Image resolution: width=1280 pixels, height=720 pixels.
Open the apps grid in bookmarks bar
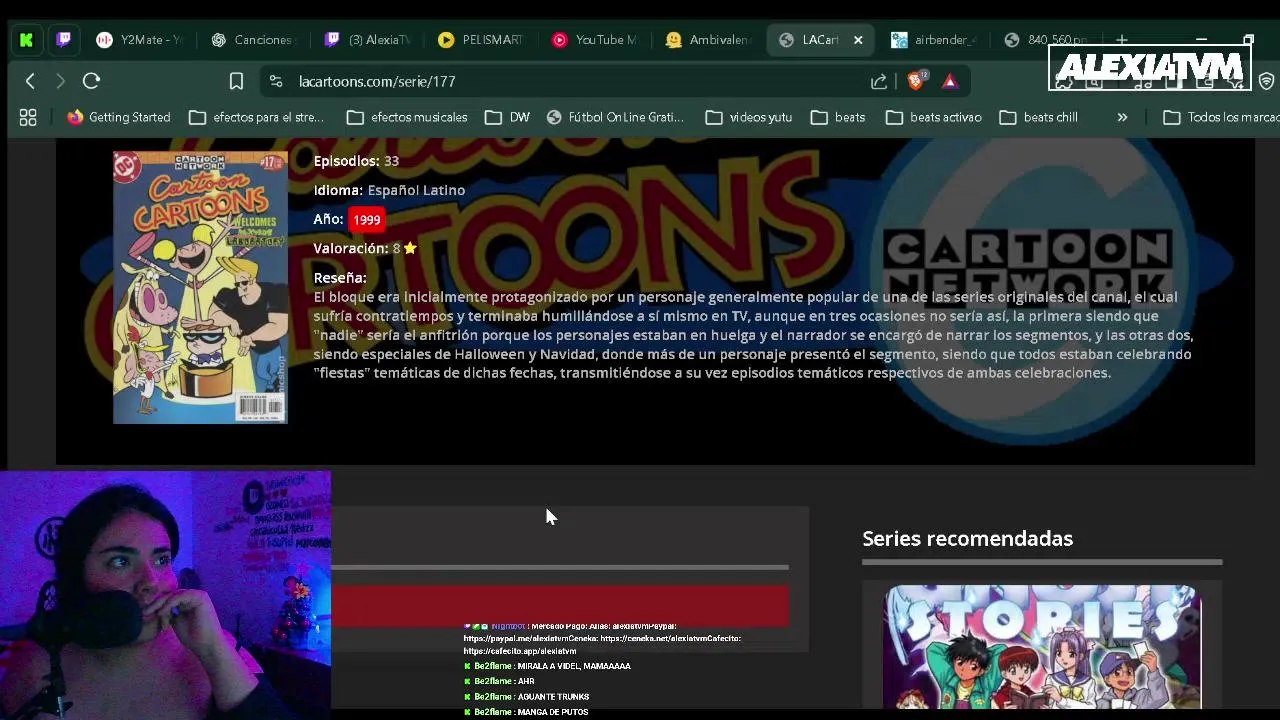pyautogui.click(x=28, y=117)
